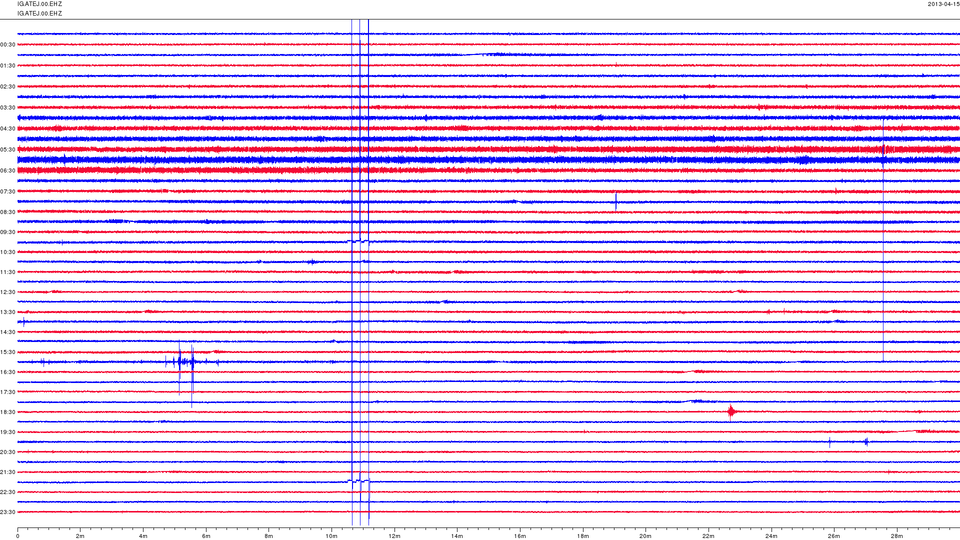This screenshot has height=540, width=960.
Task: Click the 22:30 time label
Action: click(x=8, y=492)
